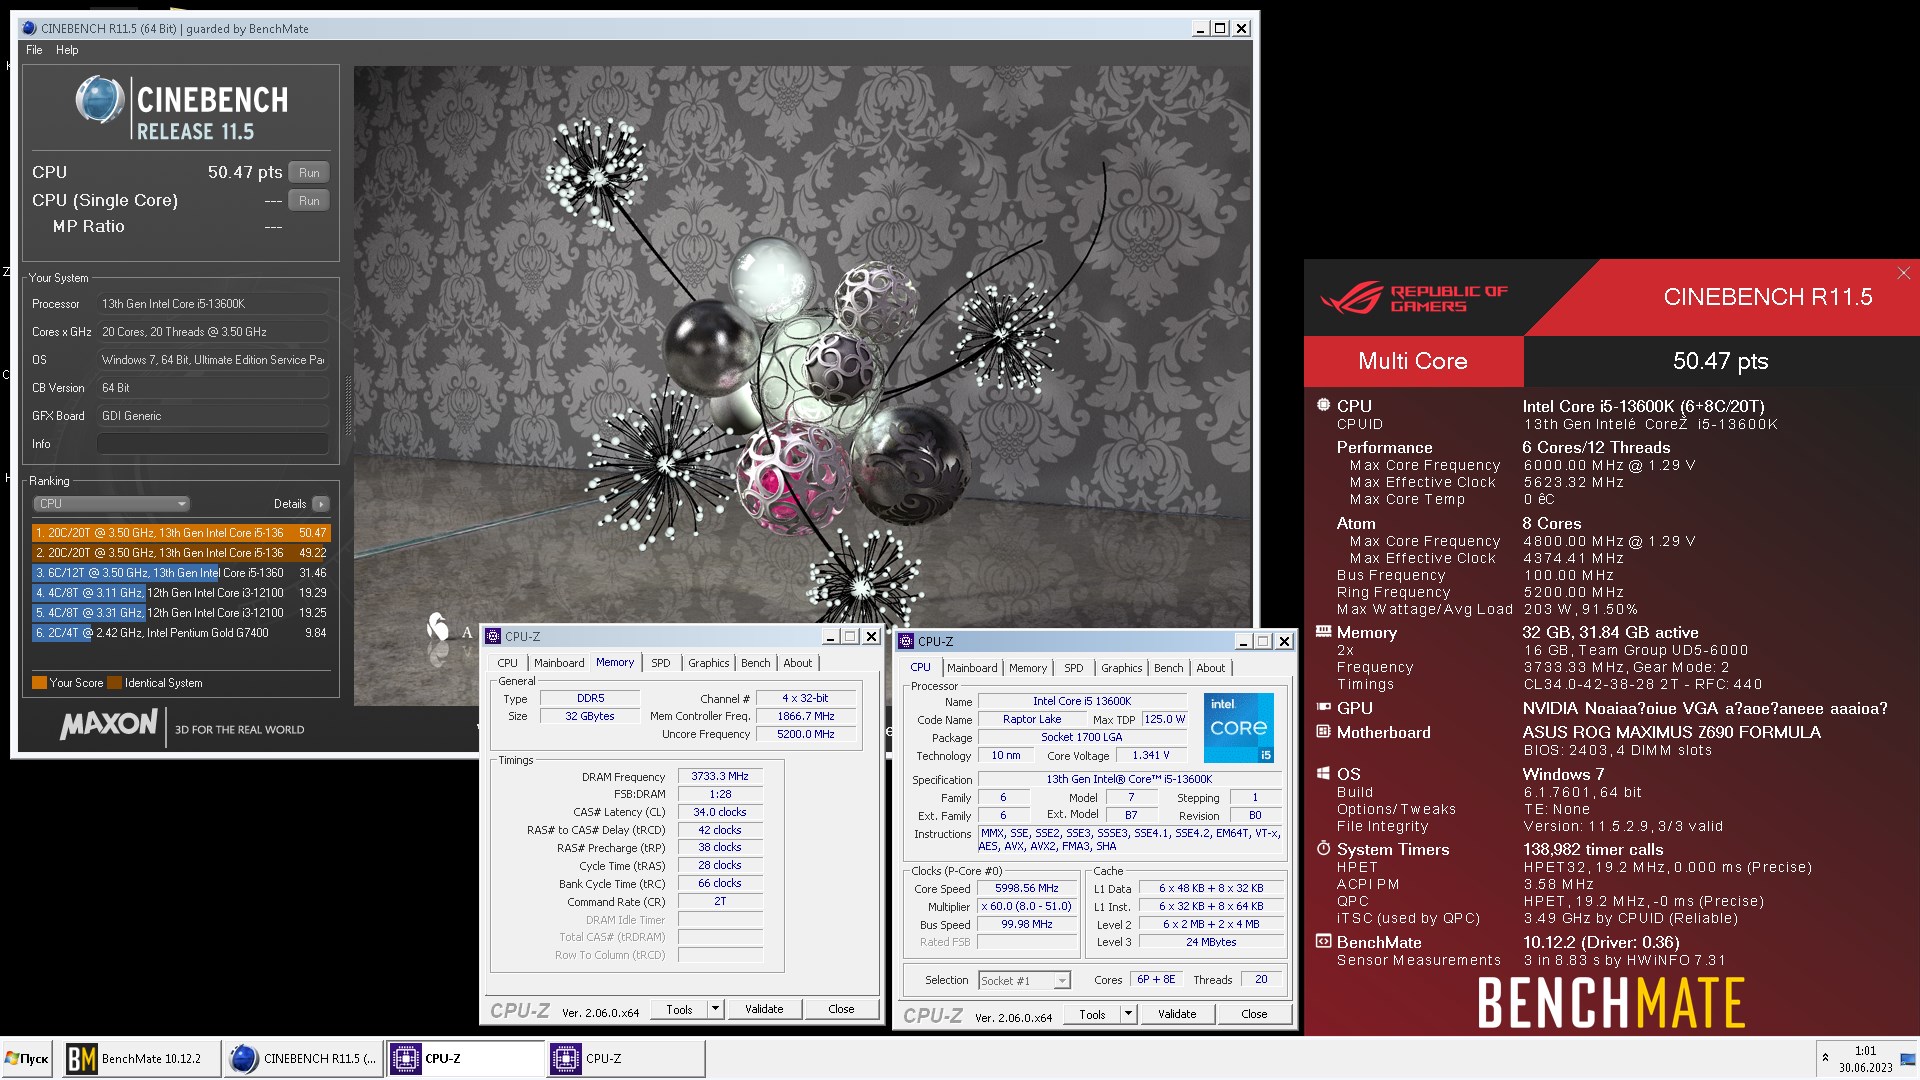Click the Identical System legend swatch
The height and width of the screenshot is (1080, 1920).
click(115, 683)
